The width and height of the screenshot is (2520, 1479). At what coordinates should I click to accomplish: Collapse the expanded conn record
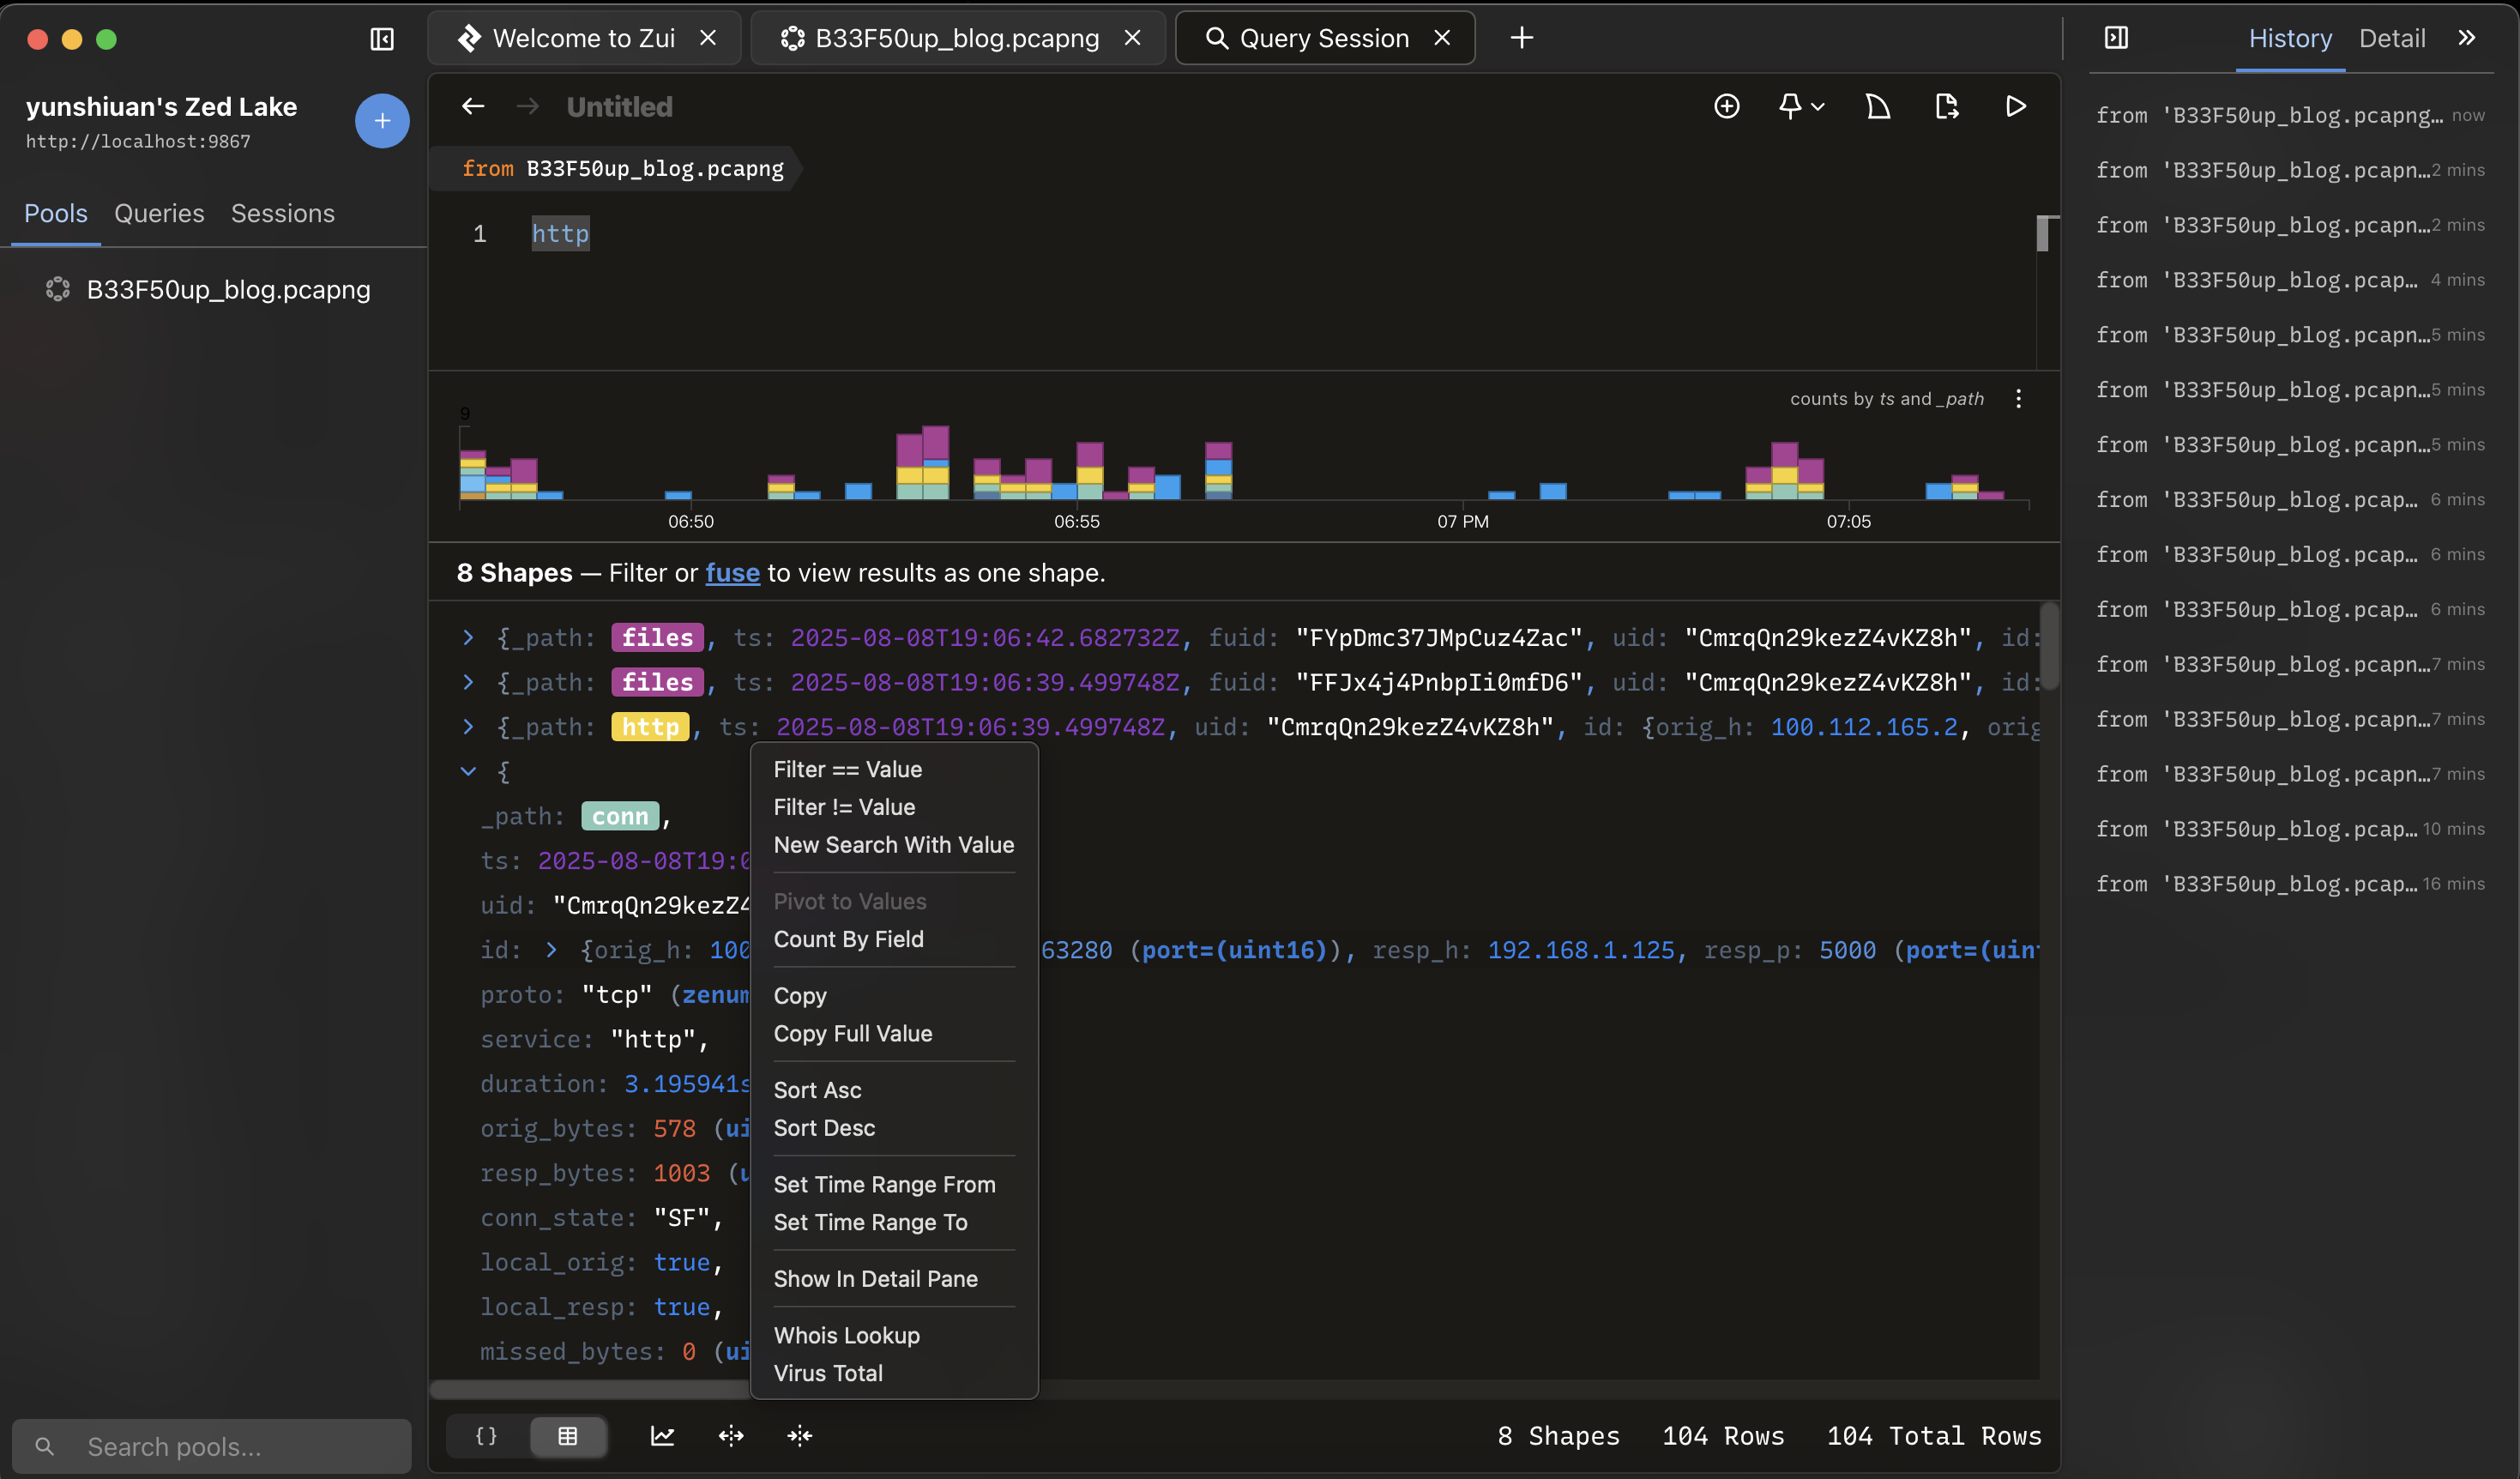tap(468, 771)
